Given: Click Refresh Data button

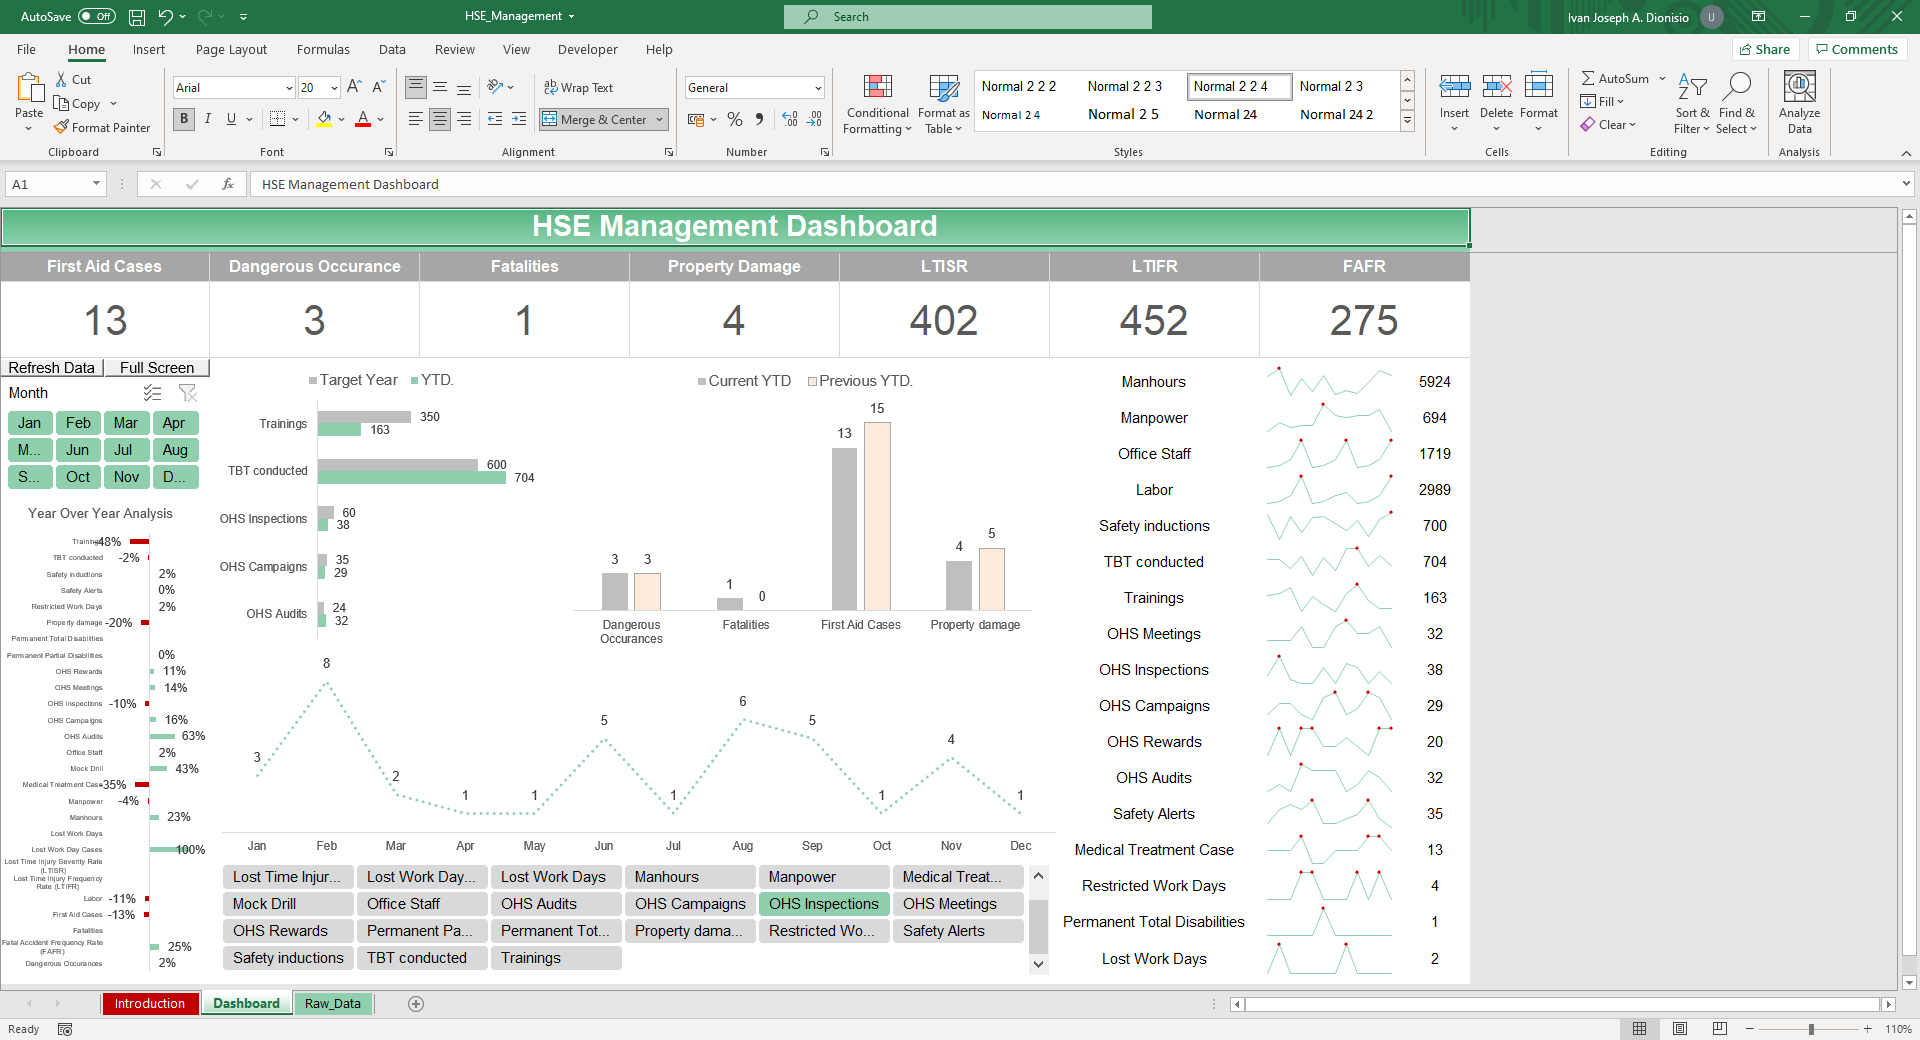Looking at the screenshot, I should [x=52, y=368].
